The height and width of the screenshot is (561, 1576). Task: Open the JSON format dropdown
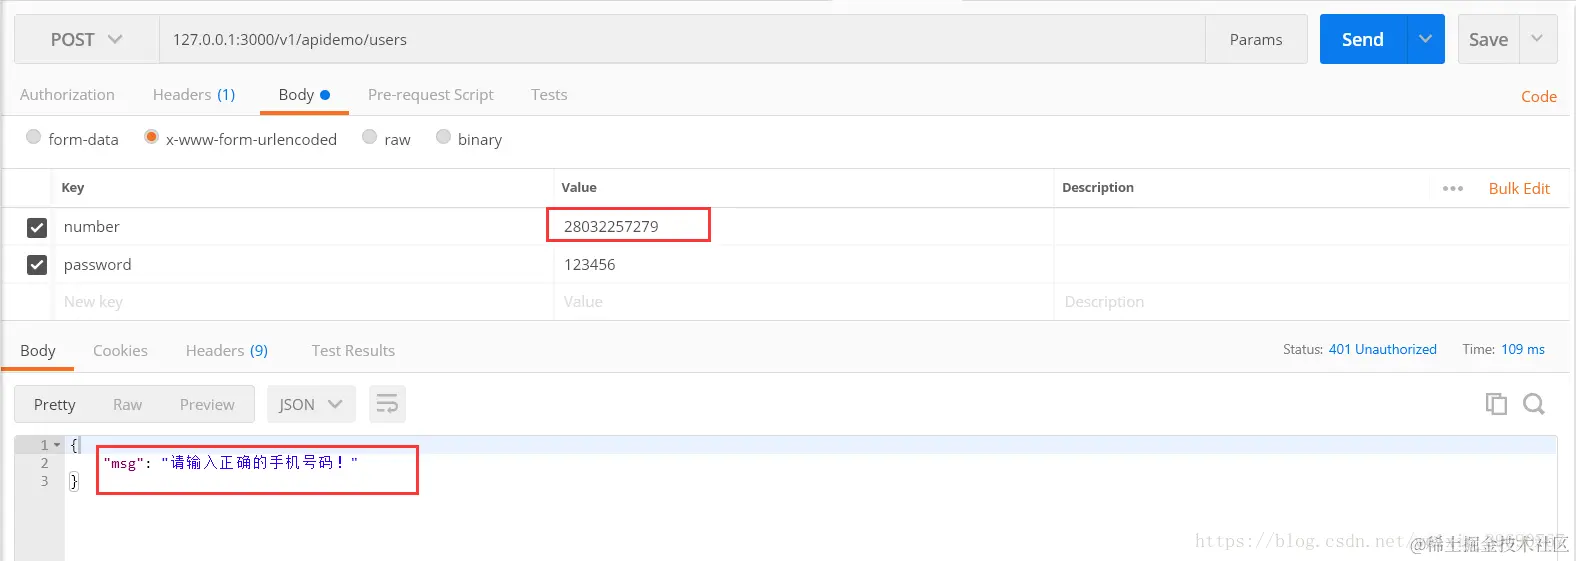pos(310,404)
